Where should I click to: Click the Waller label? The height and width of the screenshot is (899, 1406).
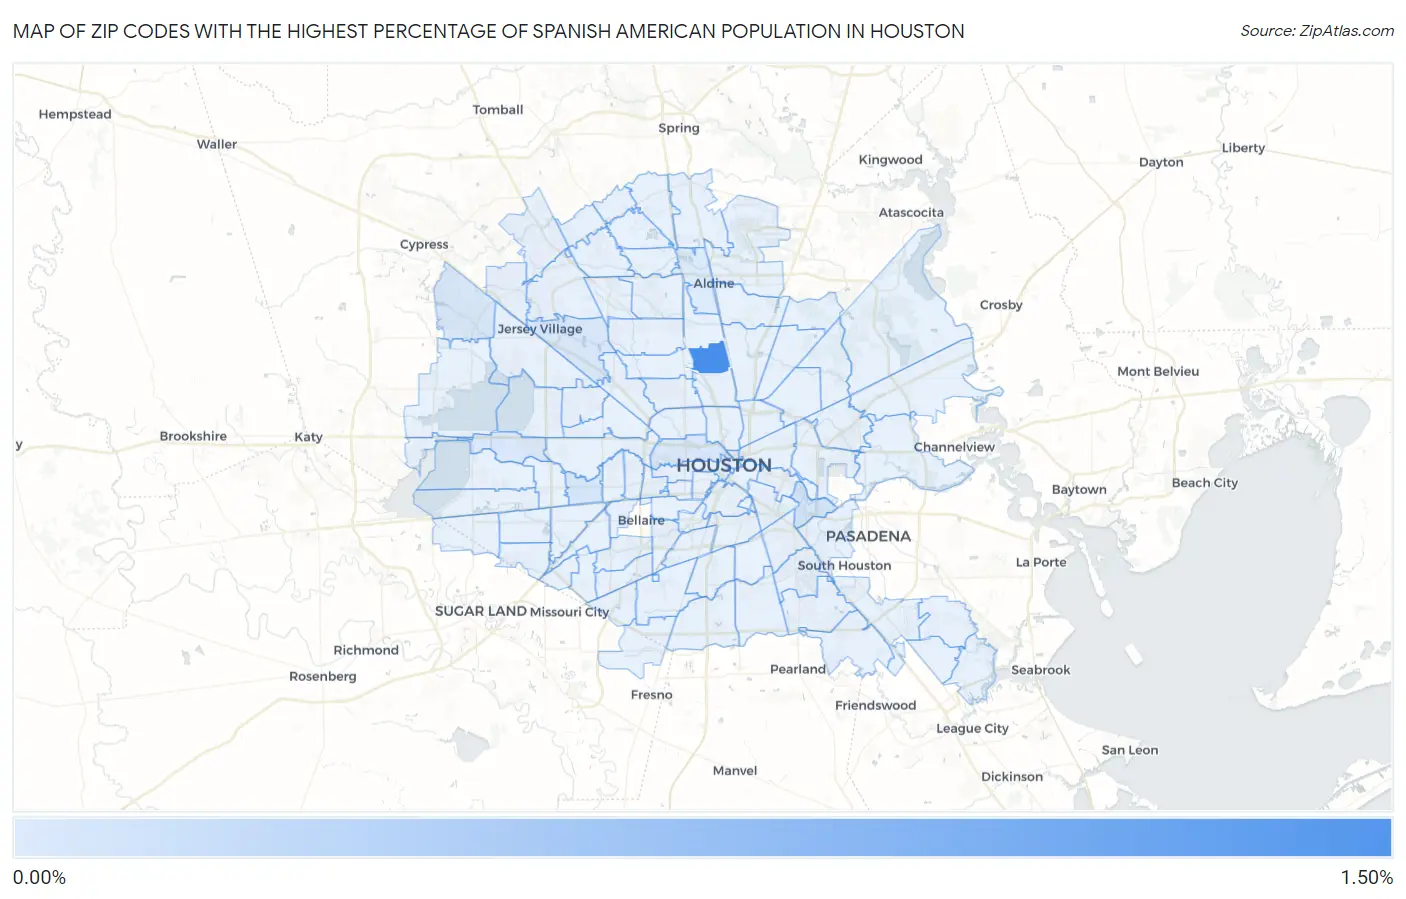click(217, 144)
